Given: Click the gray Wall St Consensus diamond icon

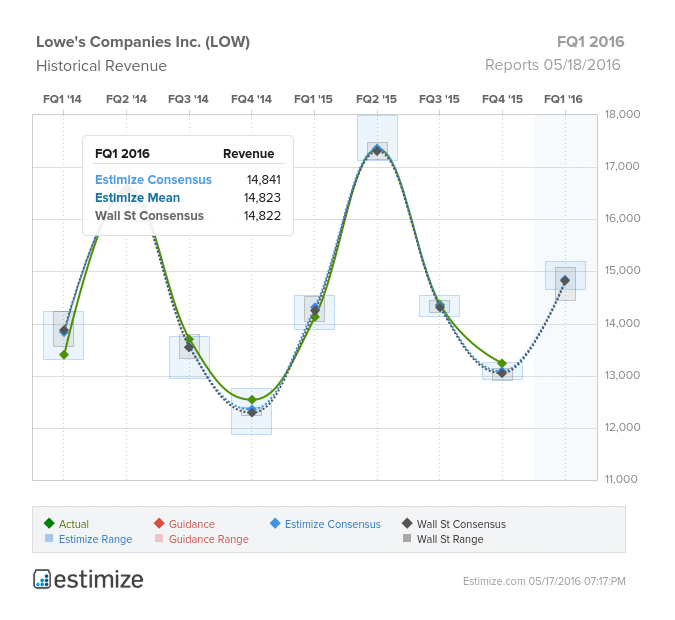Looking at the screenshot, I should point(407,523).
